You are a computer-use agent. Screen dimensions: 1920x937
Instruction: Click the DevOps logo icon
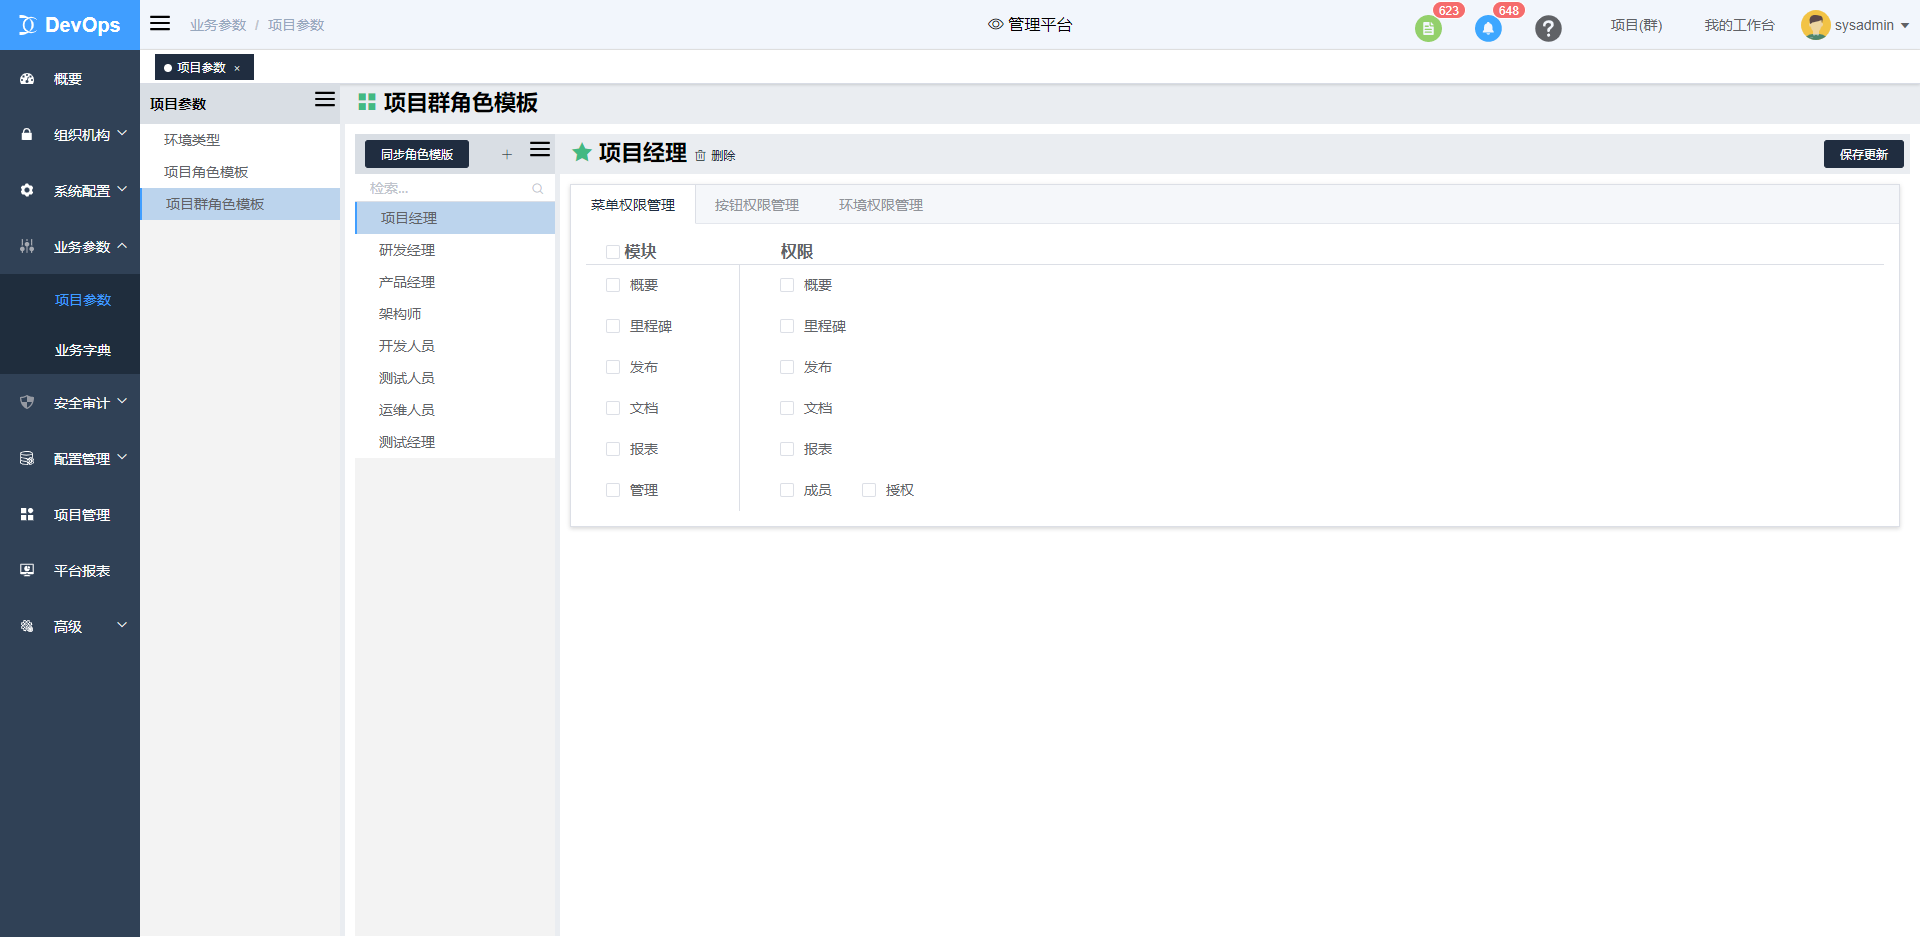(x=27, y=25)
